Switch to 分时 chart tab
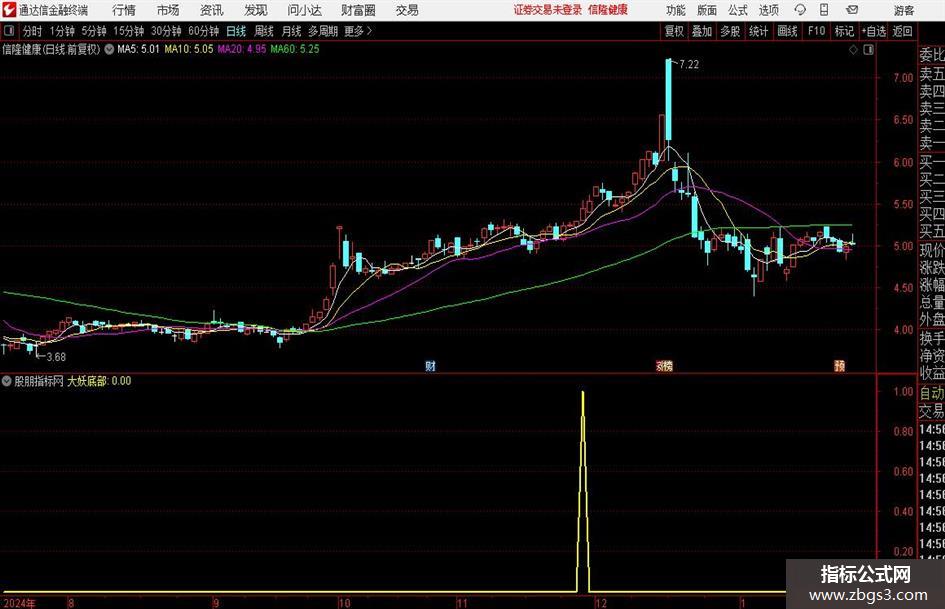The image size is (945, 609). (x=33, y=31)
